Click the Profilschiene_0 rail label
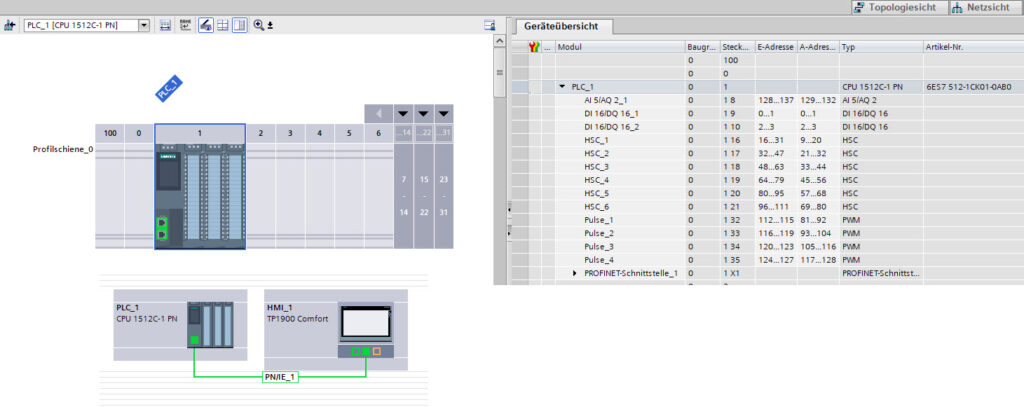The image size is (1024, 407). coord(63,150)
